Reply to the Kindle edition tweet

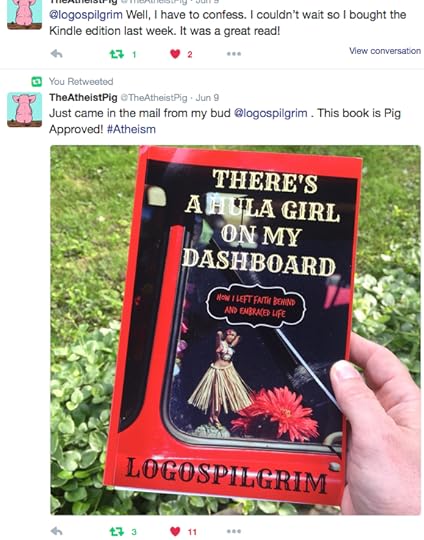tap(56, 54)
